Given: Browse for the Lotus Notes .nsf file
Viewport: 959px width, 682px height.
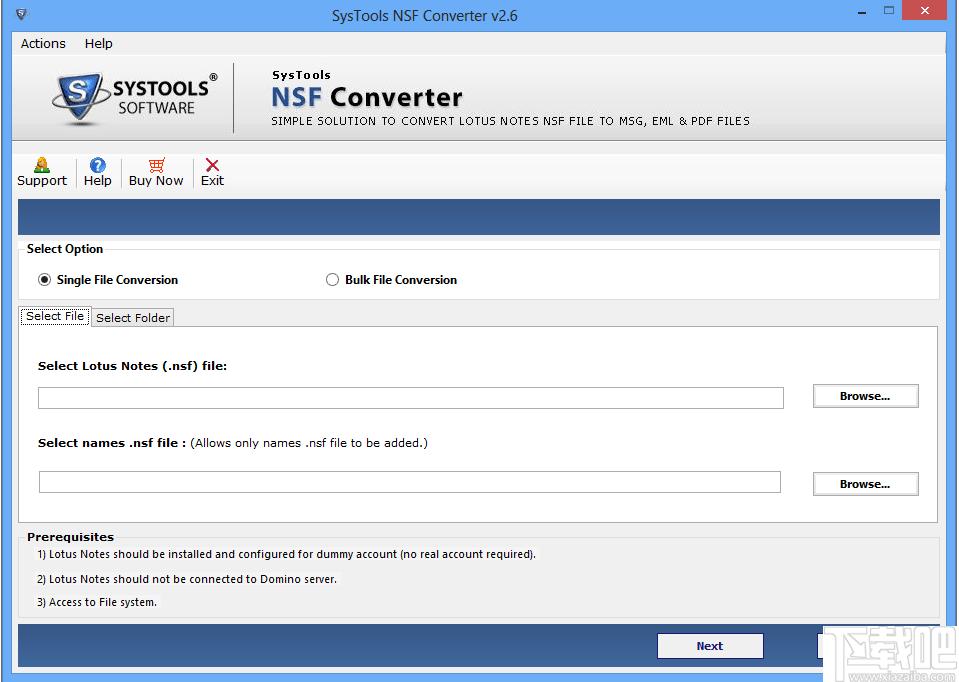Looking at the screenshot, I should (865, 396).
